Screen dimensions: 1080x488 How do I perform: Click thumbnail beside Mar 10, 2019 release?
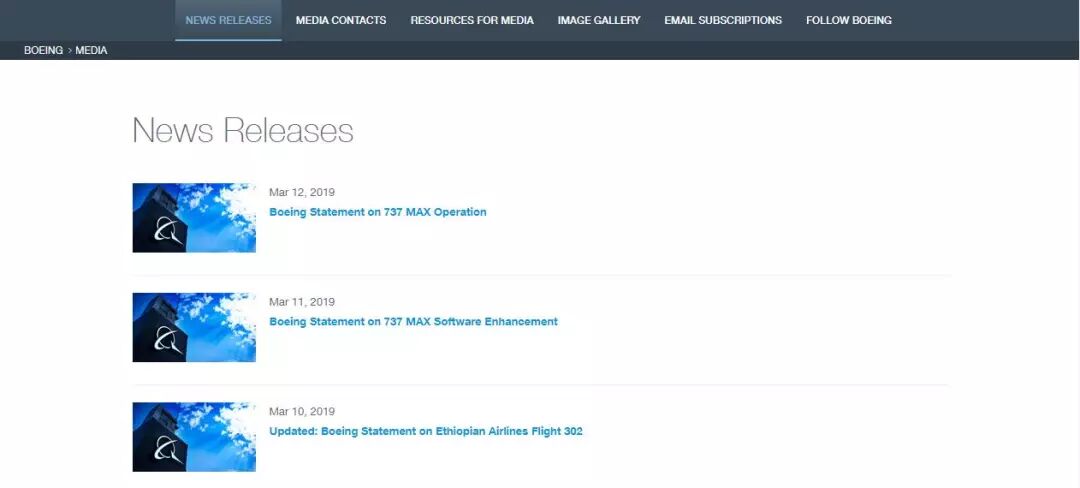click(x=194, y=437)
